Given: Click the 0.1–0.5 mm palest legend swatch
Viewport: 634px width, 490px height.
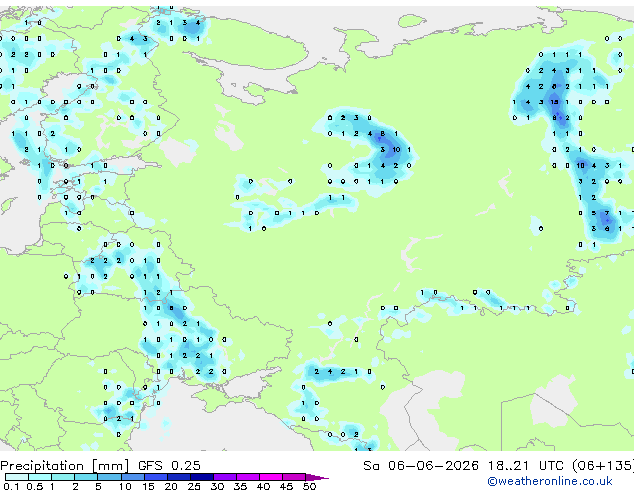Looking at the screenshot, I should click(17, 477).
